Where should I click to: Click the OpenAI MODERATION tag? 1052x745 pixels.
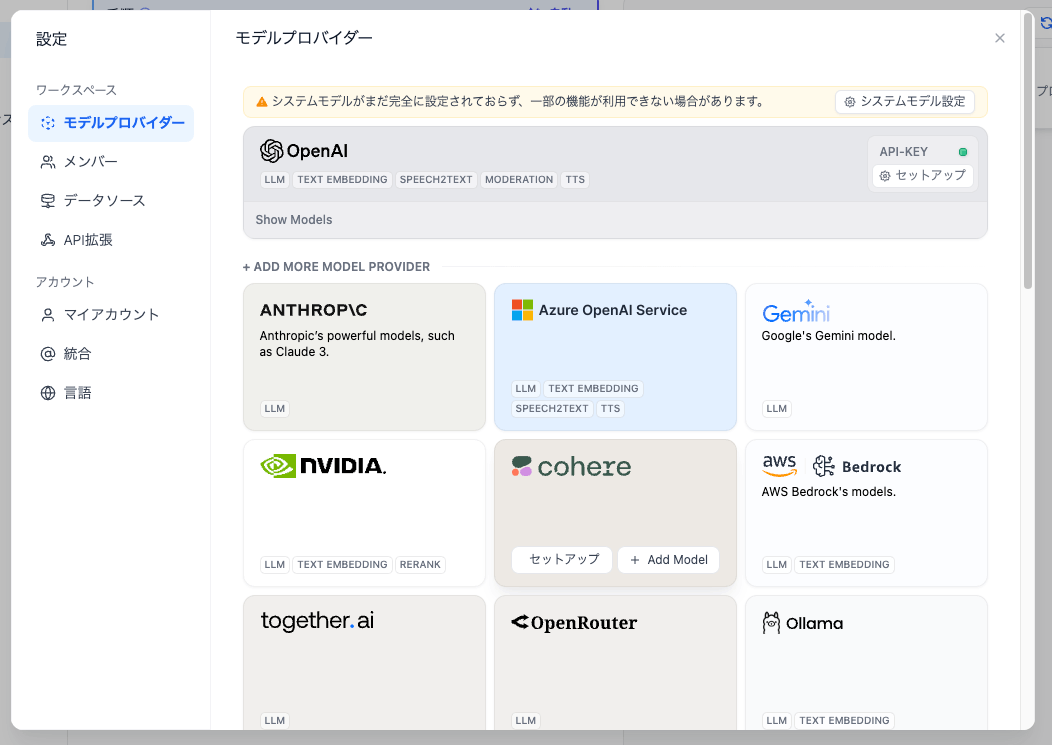[519, 180]
